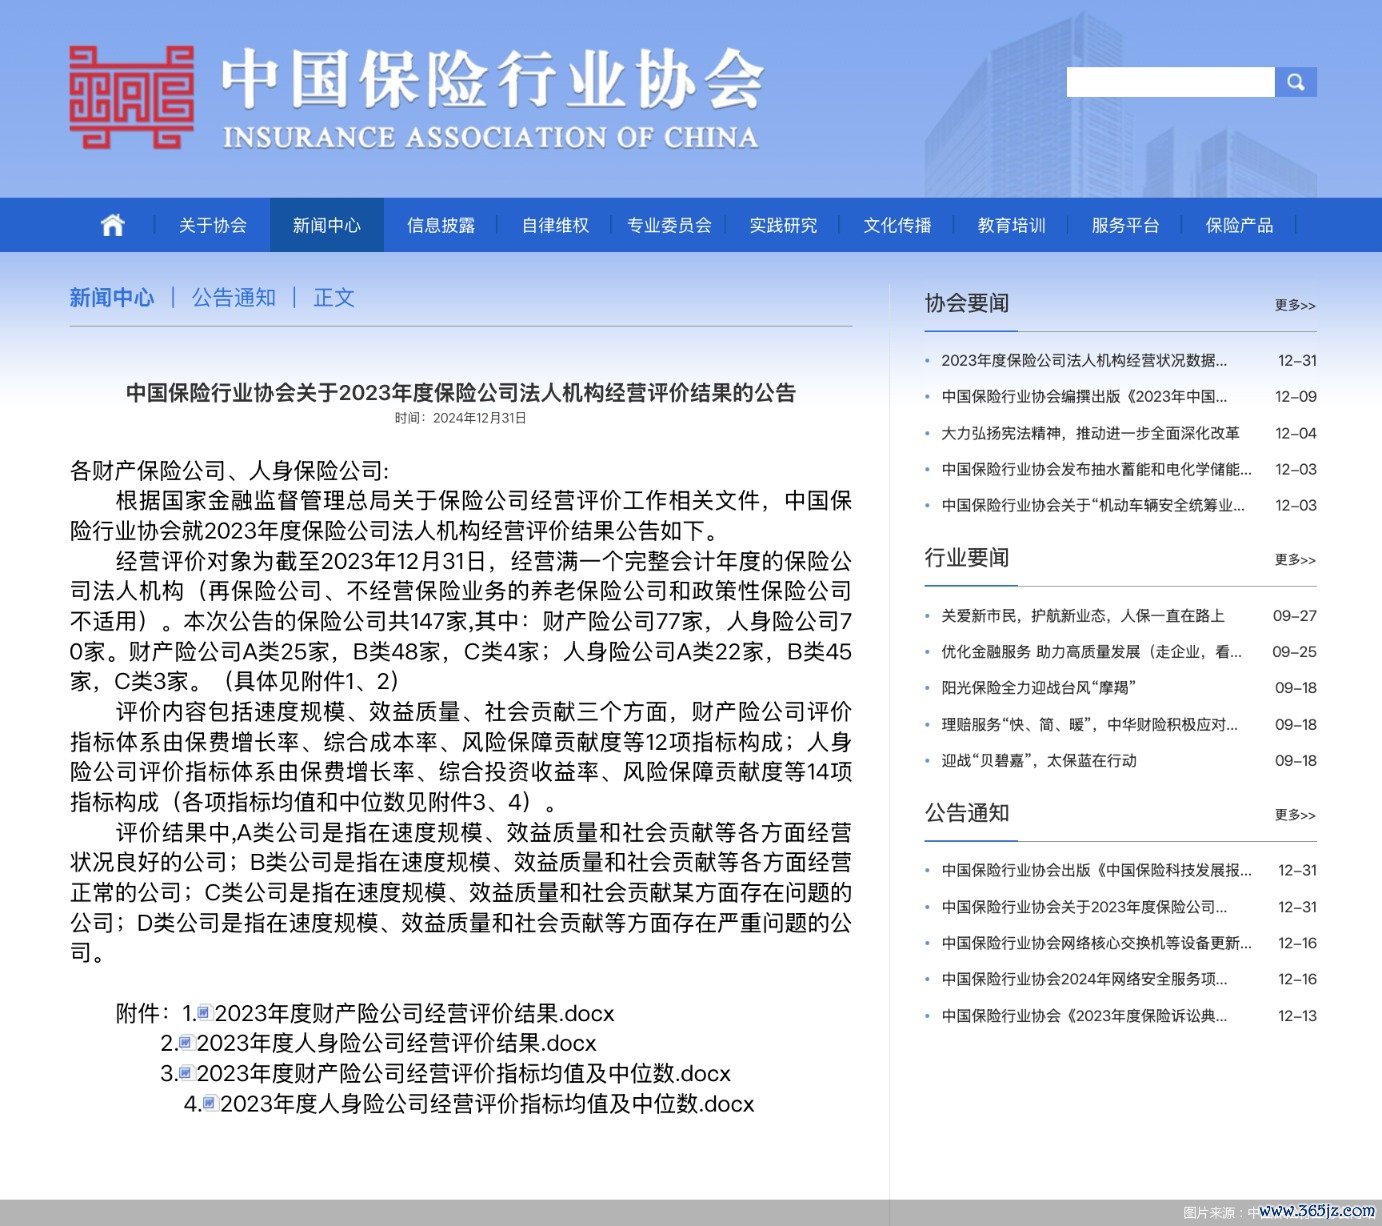Focus the site search input field
The height and width of the screenshot is (1226, 1382).
click(x=1170, y=82)
